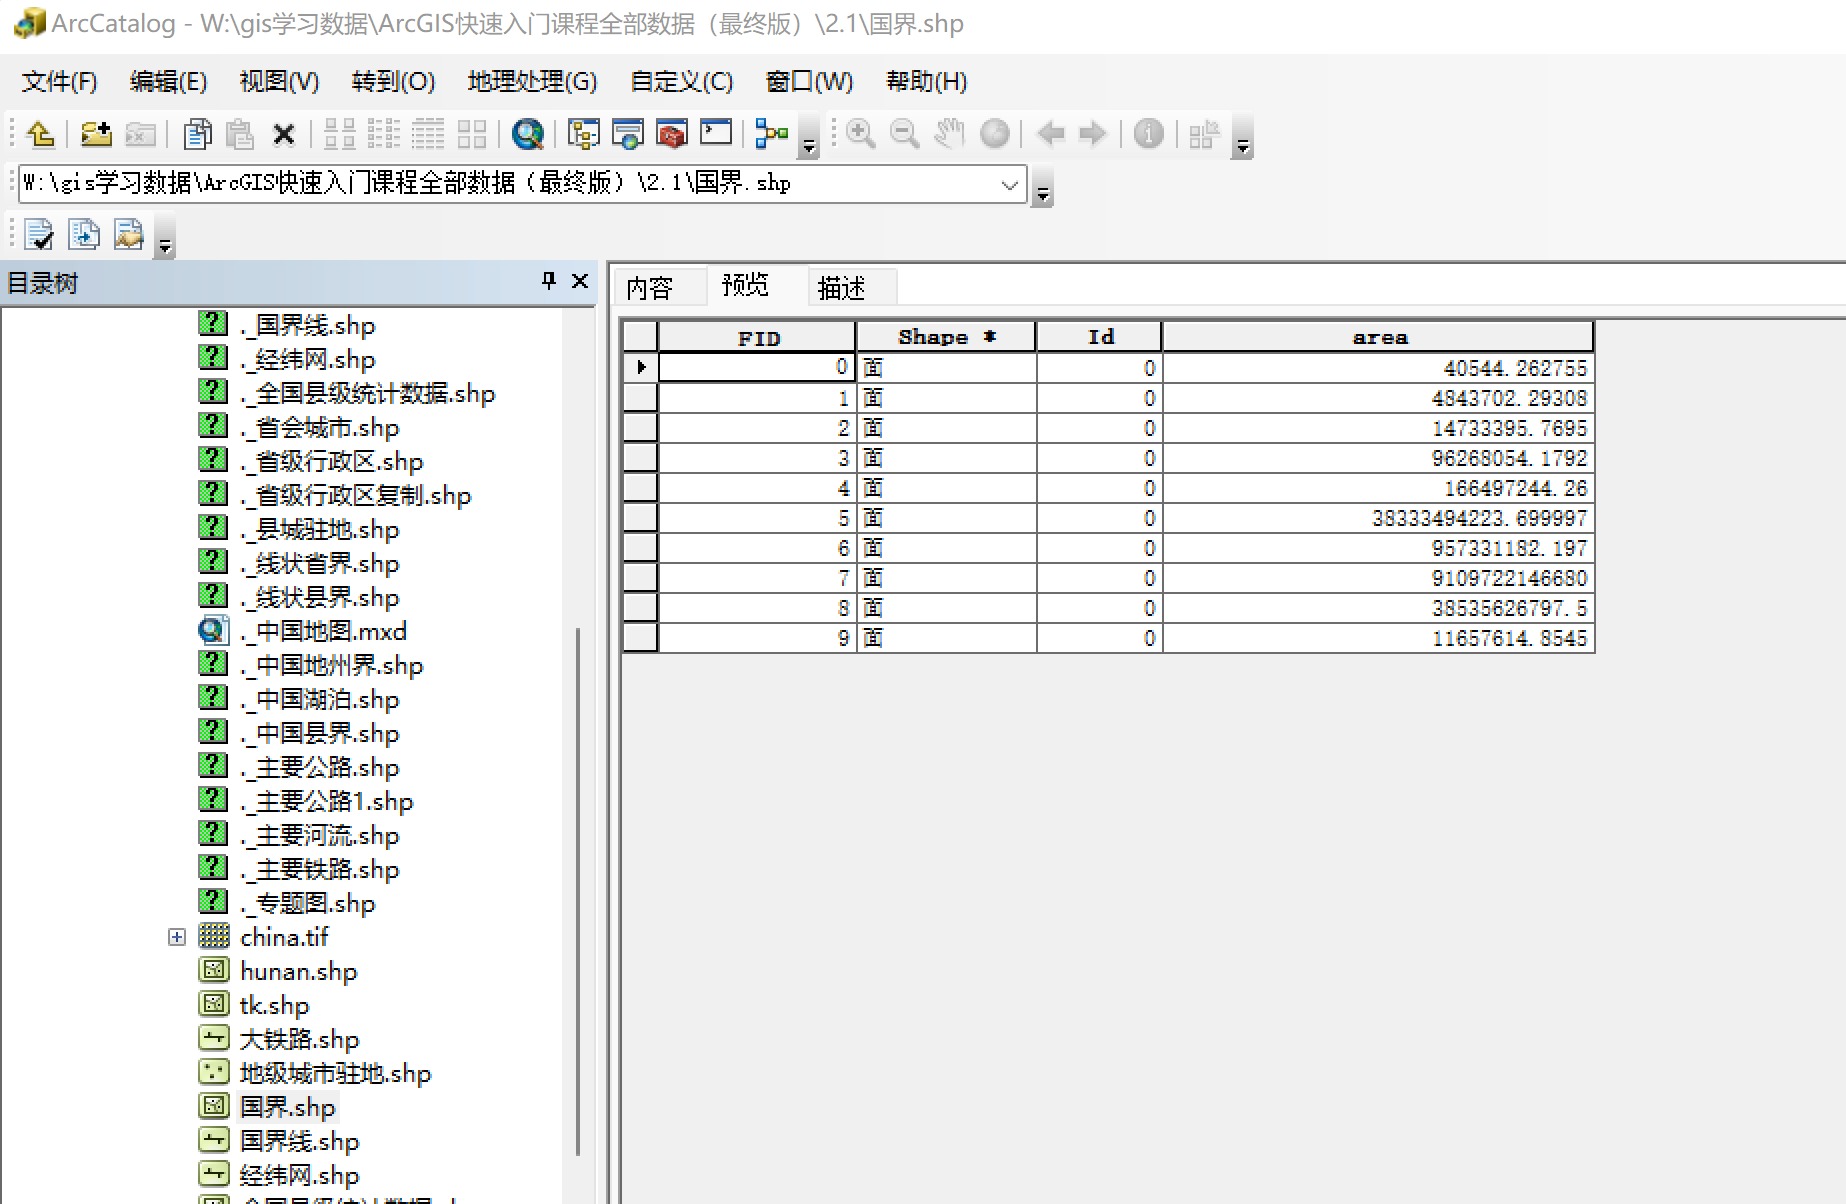Click the Copy toolbar icon
This screenshot has width=1846, height=1204.
[197, 133]
